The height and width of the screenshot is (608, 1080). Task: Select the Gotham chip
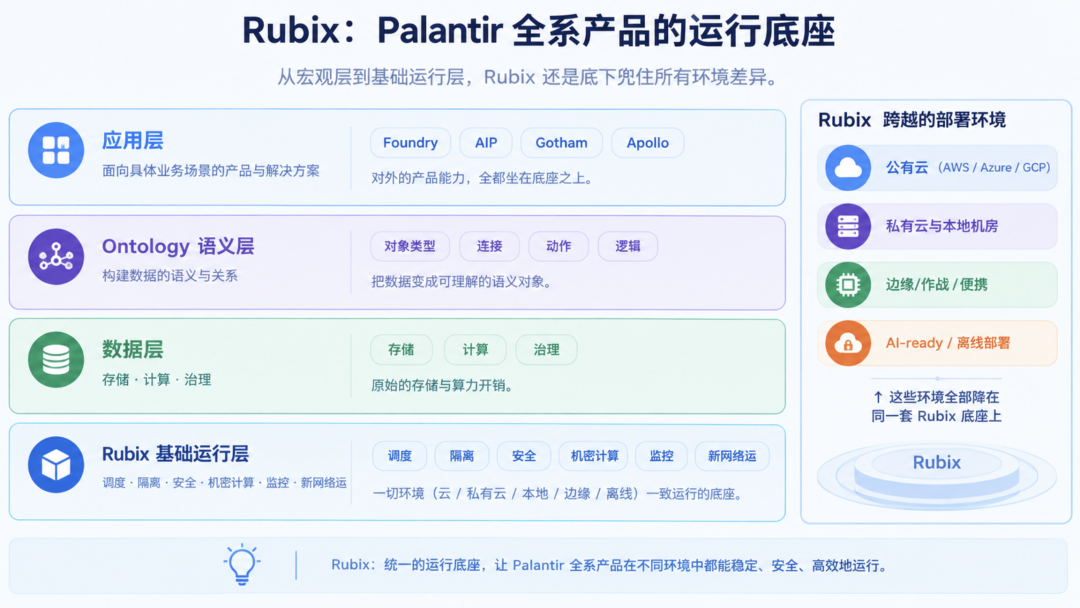click(561, 143)
